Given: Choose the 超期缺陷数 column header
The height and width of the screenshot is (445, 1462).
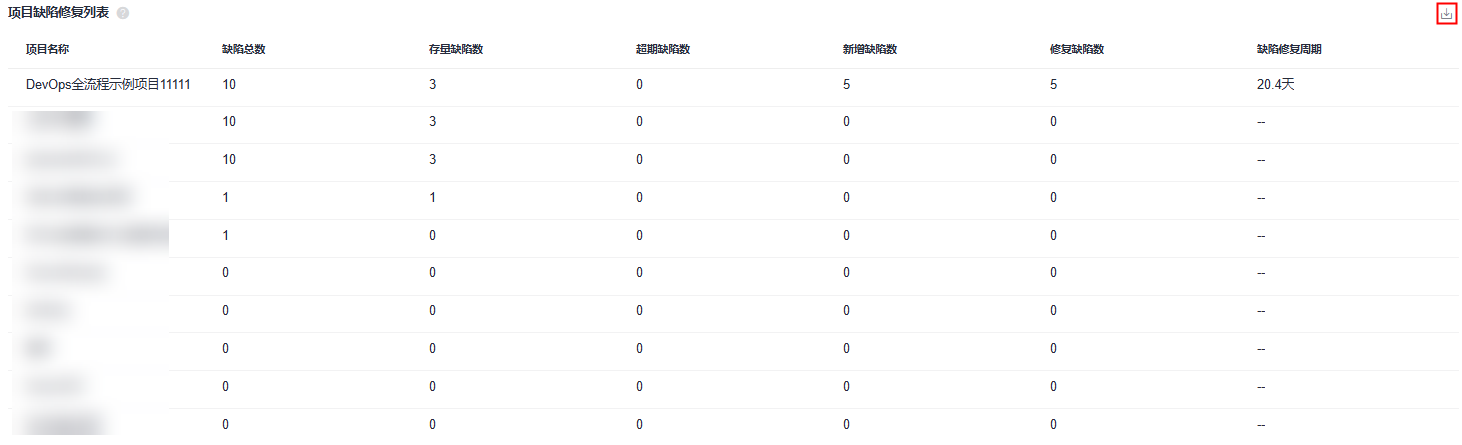Looking at the screenshot, I should 663,49.
